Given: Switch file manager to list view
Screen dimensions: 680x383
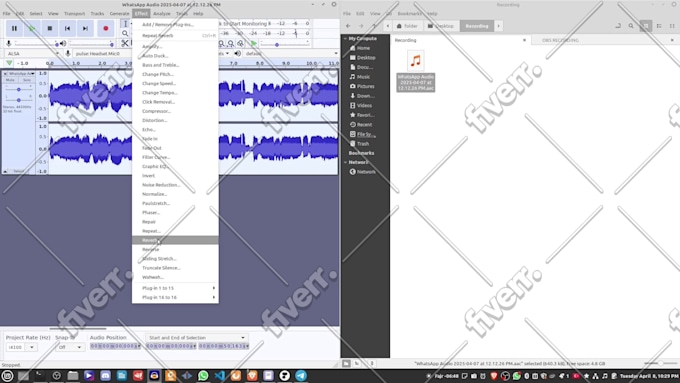Looking at the screenshot, I should click(659, 26).
